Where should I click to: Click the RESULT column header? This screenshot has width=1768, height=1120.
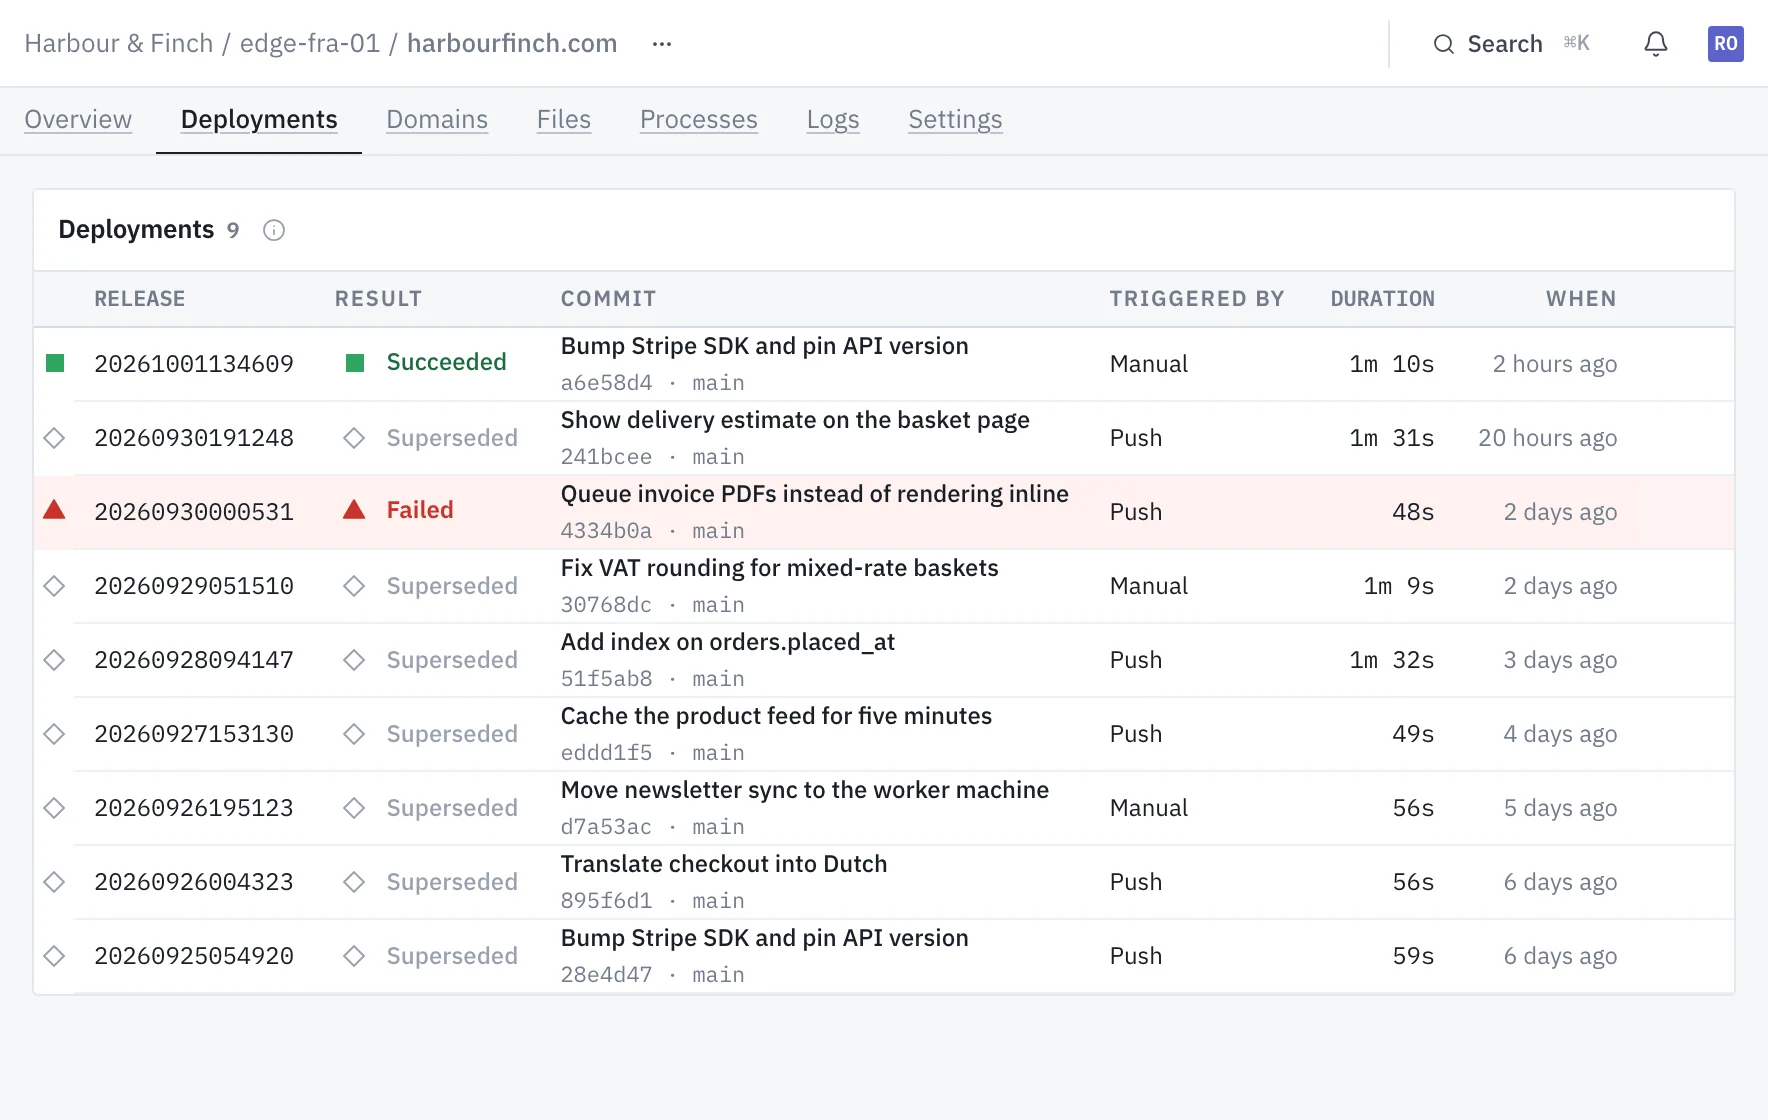click(x=378, y=299)
